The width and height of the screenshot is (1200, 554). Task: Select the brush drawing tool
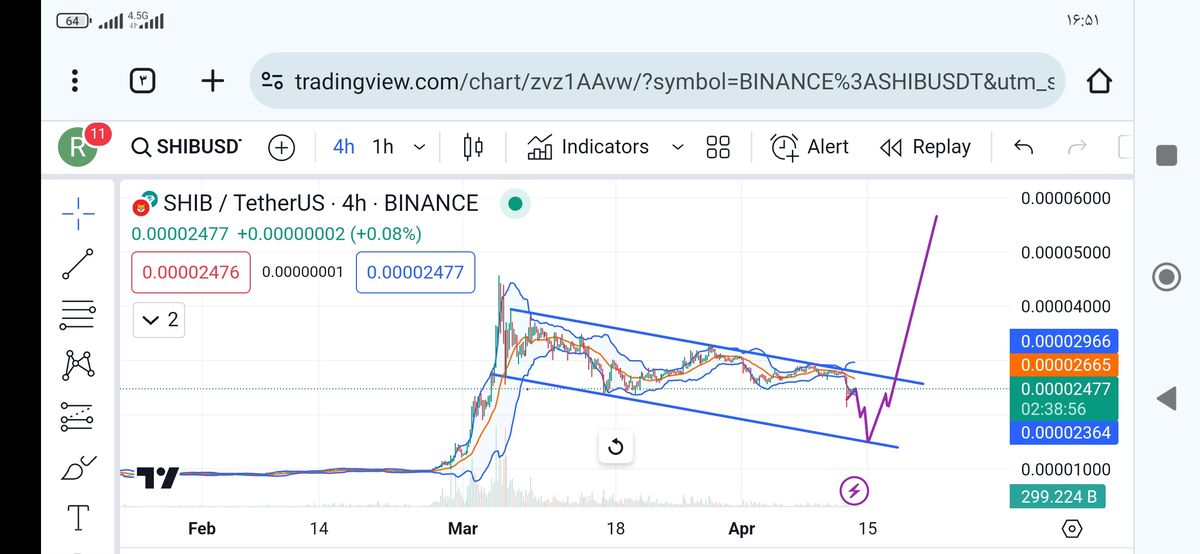coord(78,467)
